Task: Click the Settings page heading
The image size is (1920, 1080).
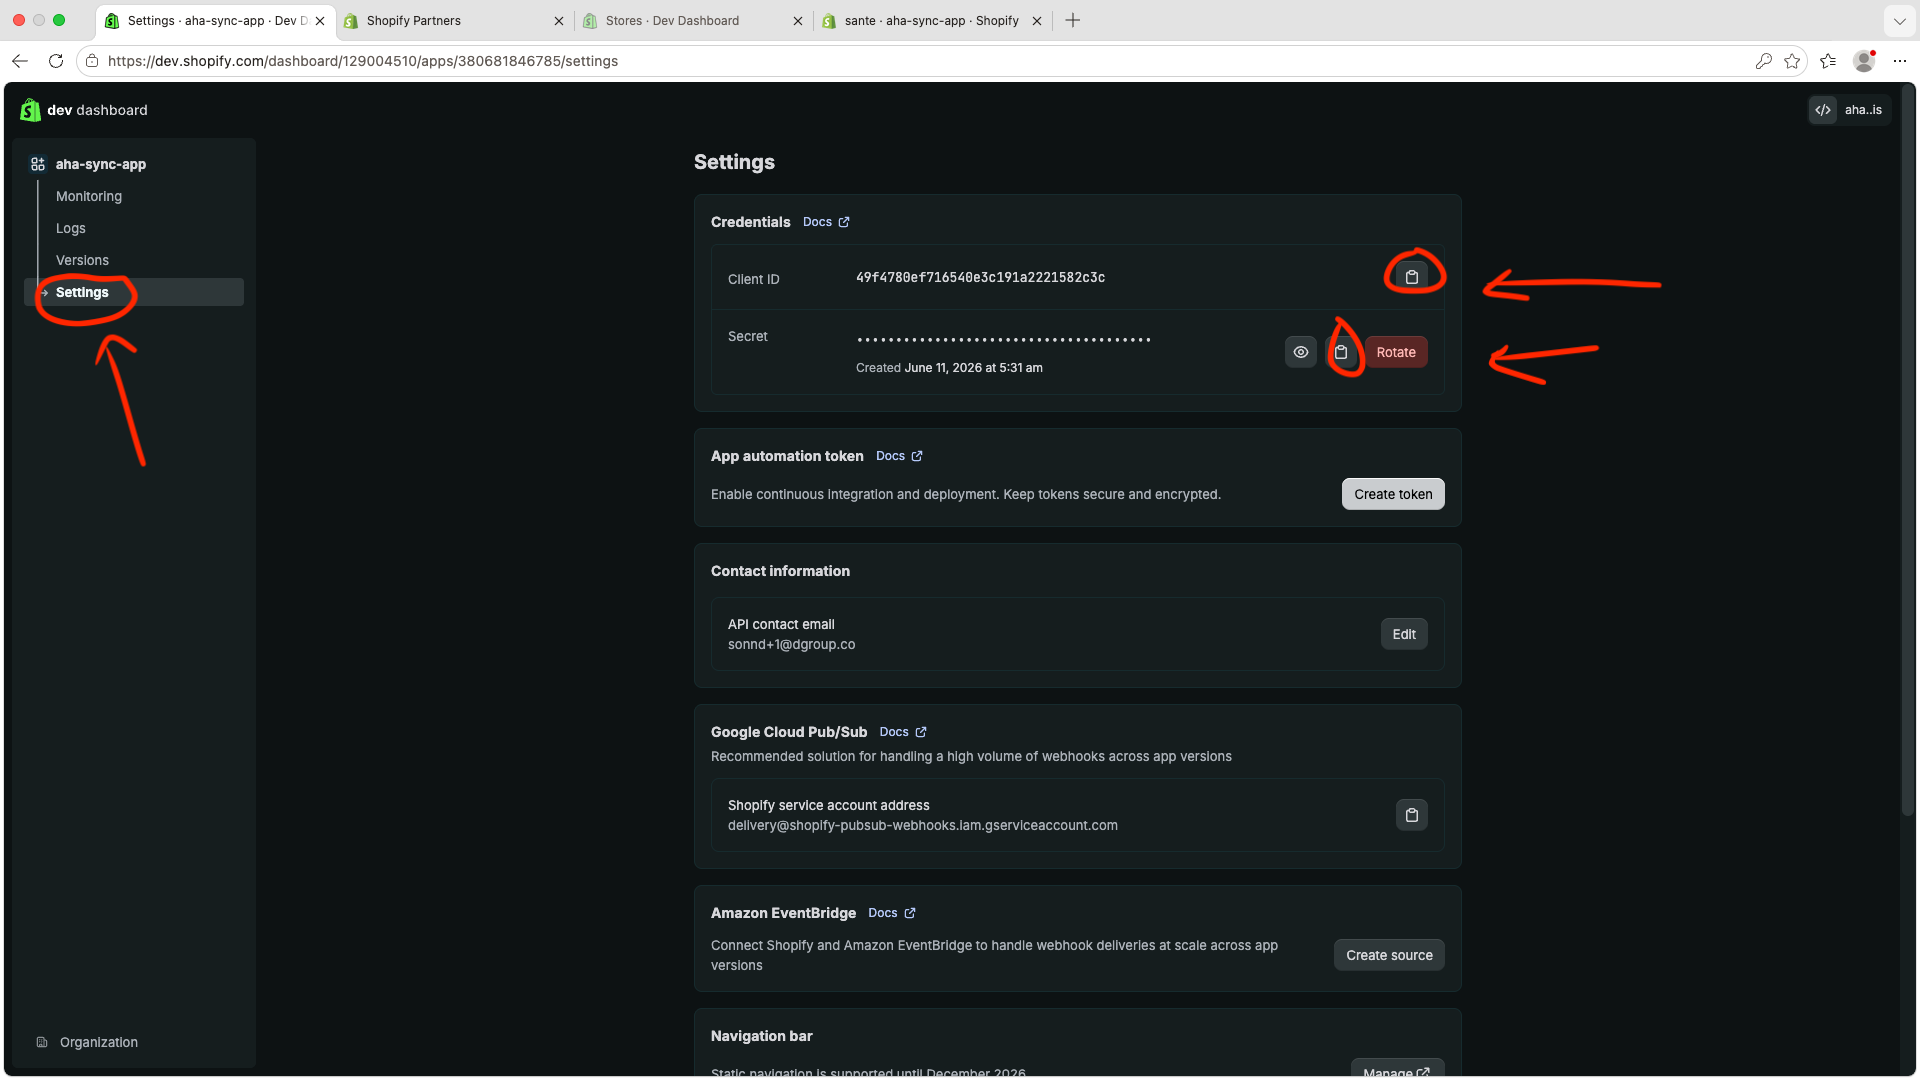Action: (x=734, y=162)
